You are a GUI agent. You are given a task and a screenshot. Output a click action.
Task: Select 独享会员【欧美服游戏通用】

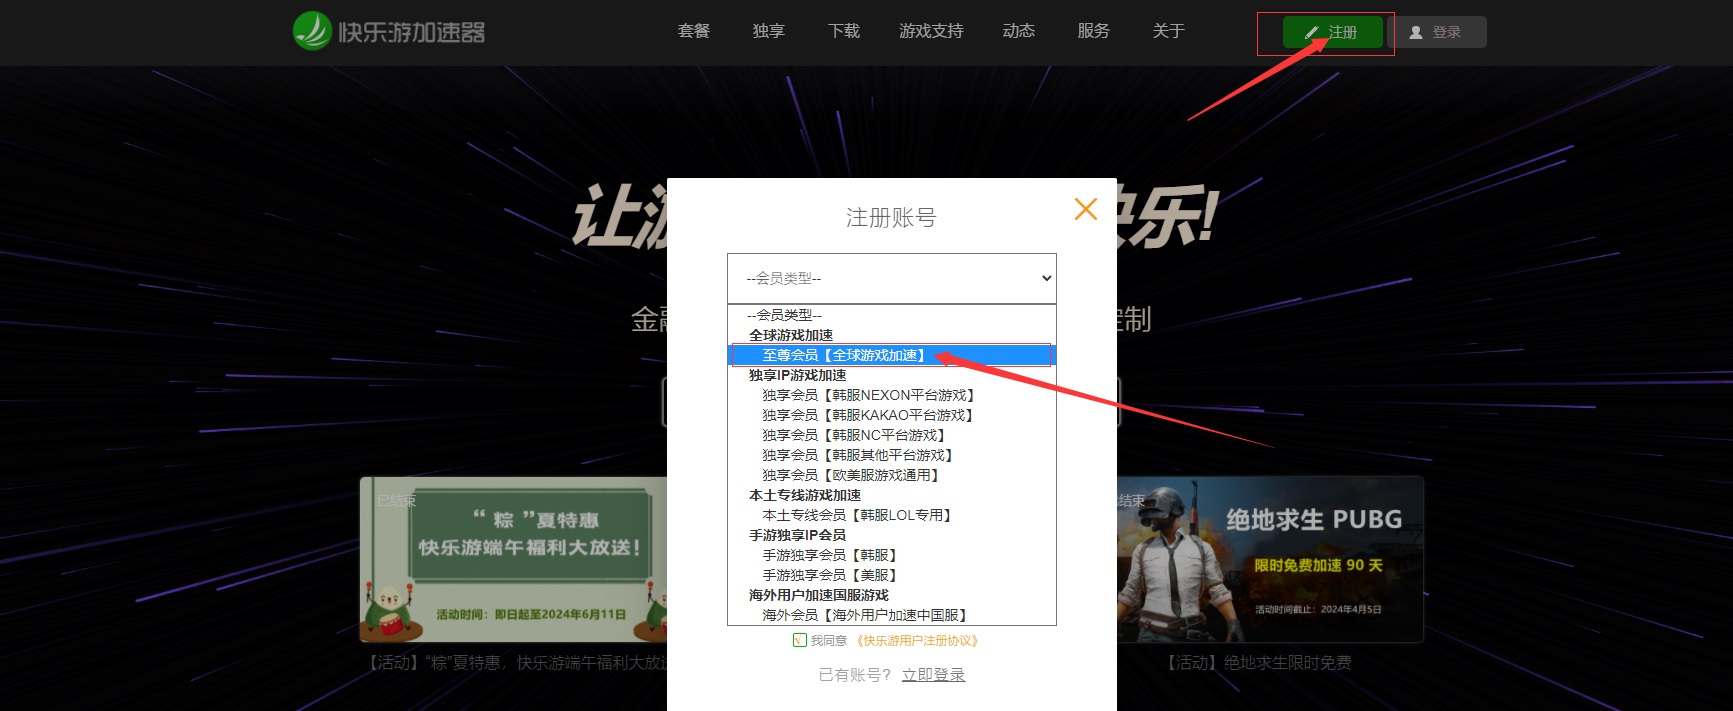click(892, 475)
